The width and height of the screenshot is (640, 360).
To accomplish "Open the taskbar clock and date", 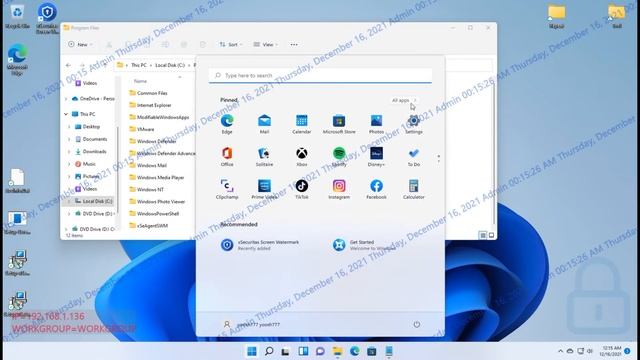I will (611, 351).
